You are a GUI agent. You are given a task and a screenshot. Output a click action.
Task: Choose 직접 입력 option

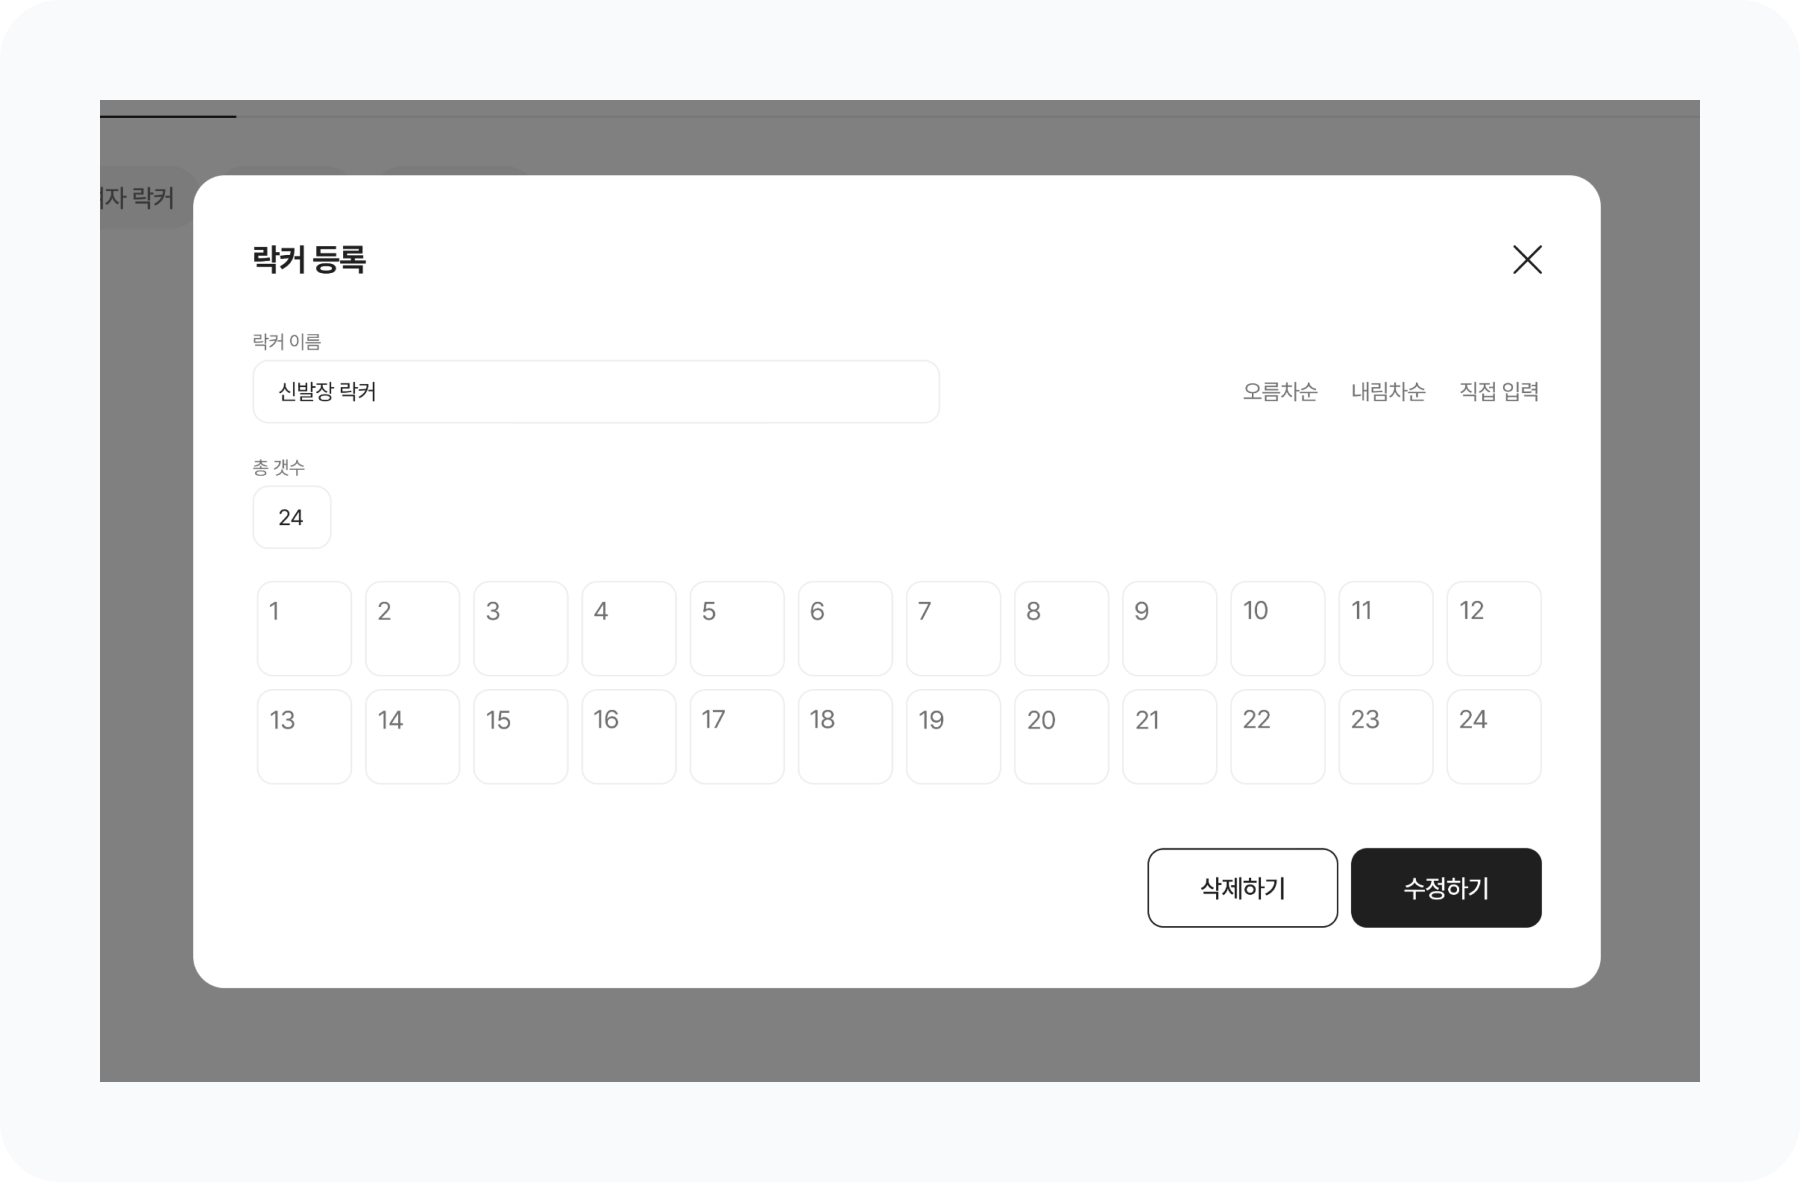coord(1498,392)
